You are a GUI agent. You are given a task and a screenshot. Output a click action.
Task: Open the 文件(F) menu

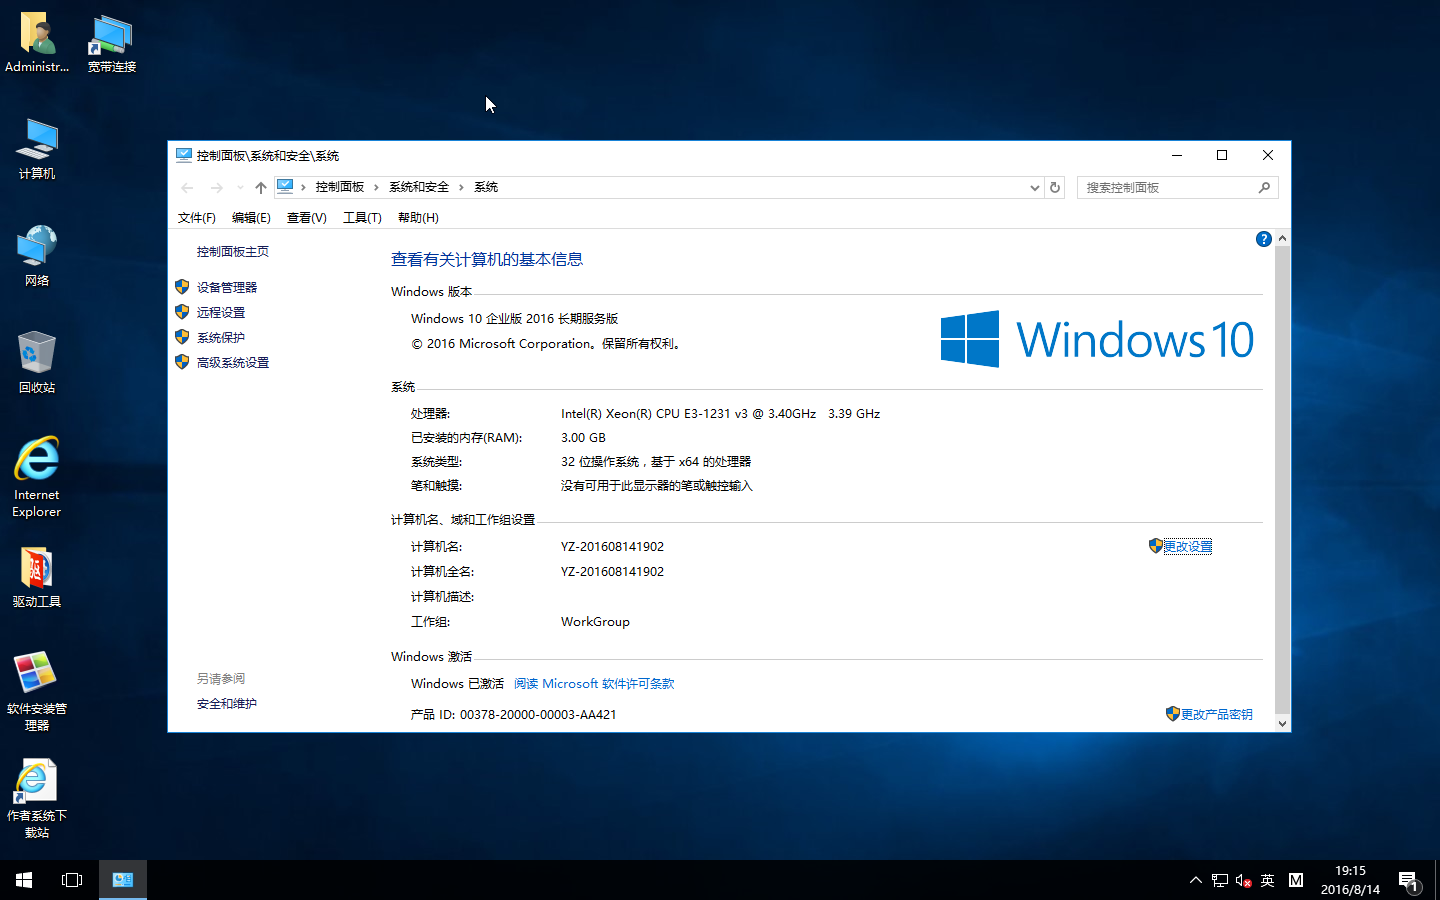coord(196,217)
